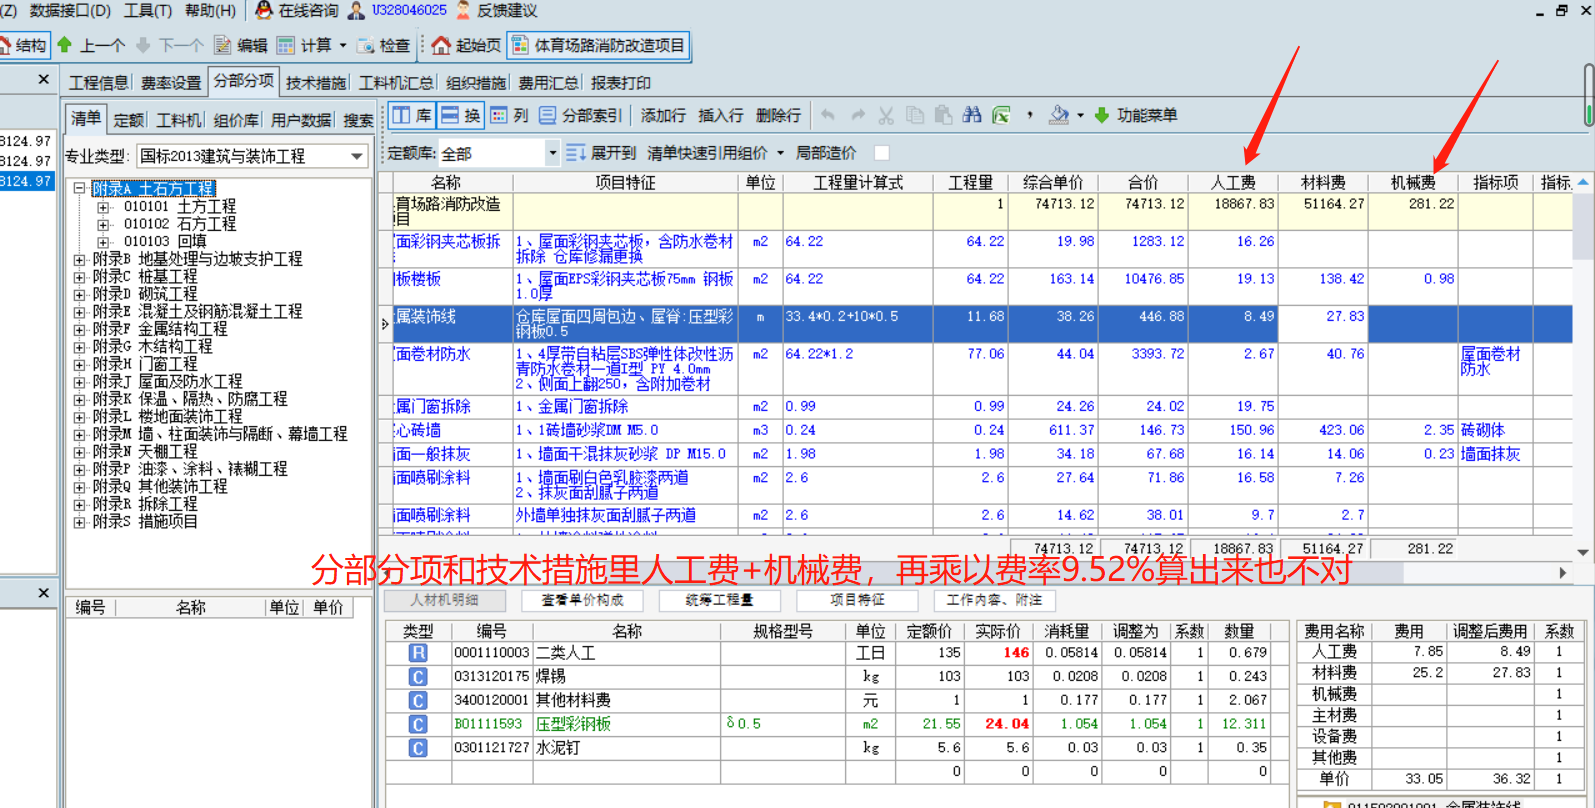Click the Excel export icon
1595x808 pixels.
click(x=1001, y=115)
